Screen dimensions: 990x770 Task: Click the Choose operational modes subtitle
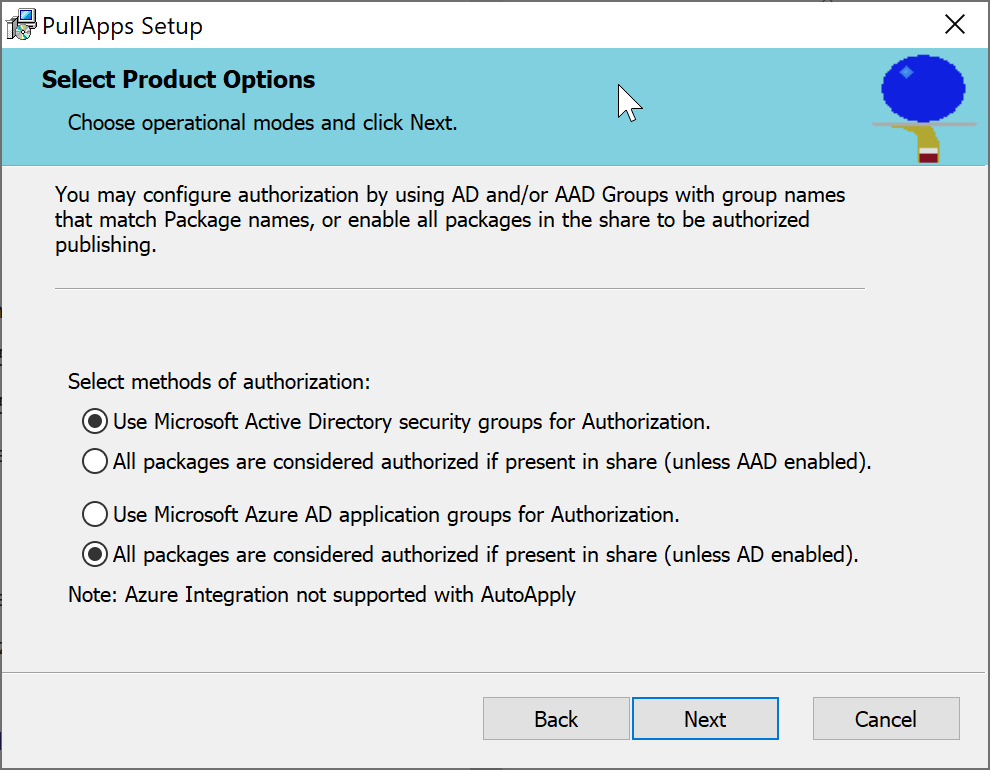(x=262, y=122)
